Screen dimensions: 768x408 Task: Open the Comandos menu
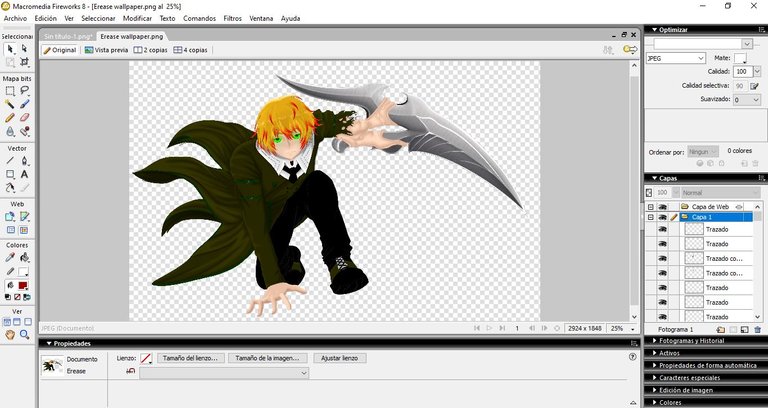click(x=199, y=19)
